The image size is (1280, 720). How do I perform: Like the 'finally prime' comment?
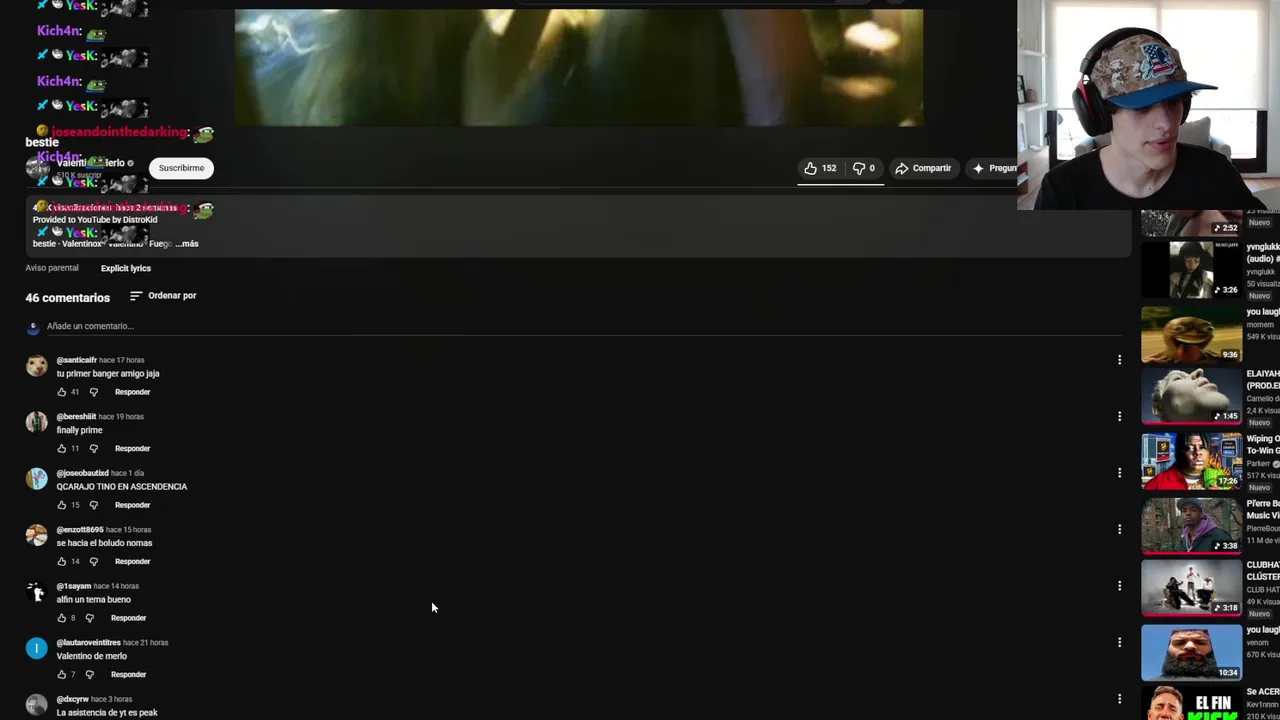pos(61,449)
